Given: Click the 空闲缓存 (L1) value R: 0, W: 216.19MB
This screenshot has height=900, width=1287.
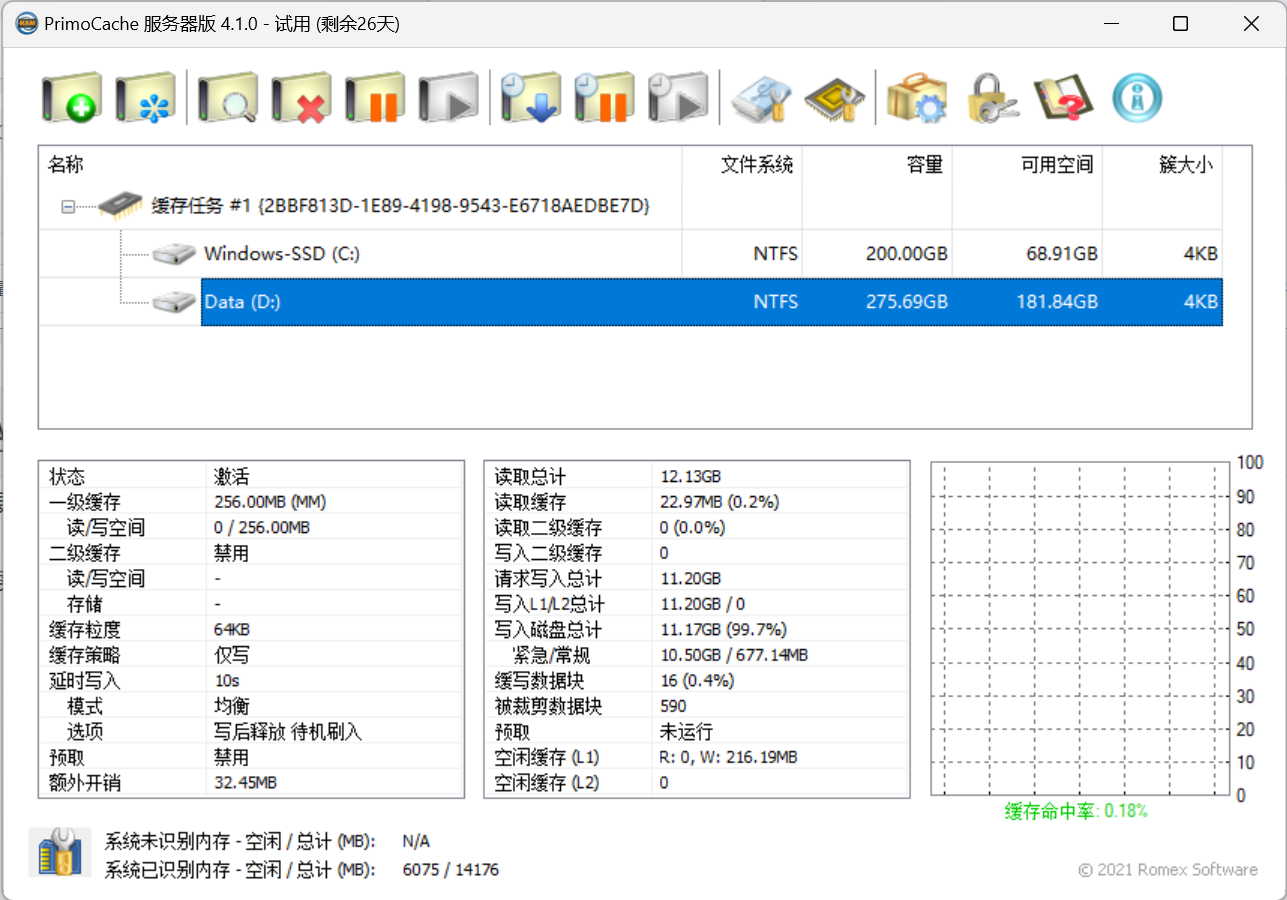Looking at the screenshot, I should coord(729,757).
